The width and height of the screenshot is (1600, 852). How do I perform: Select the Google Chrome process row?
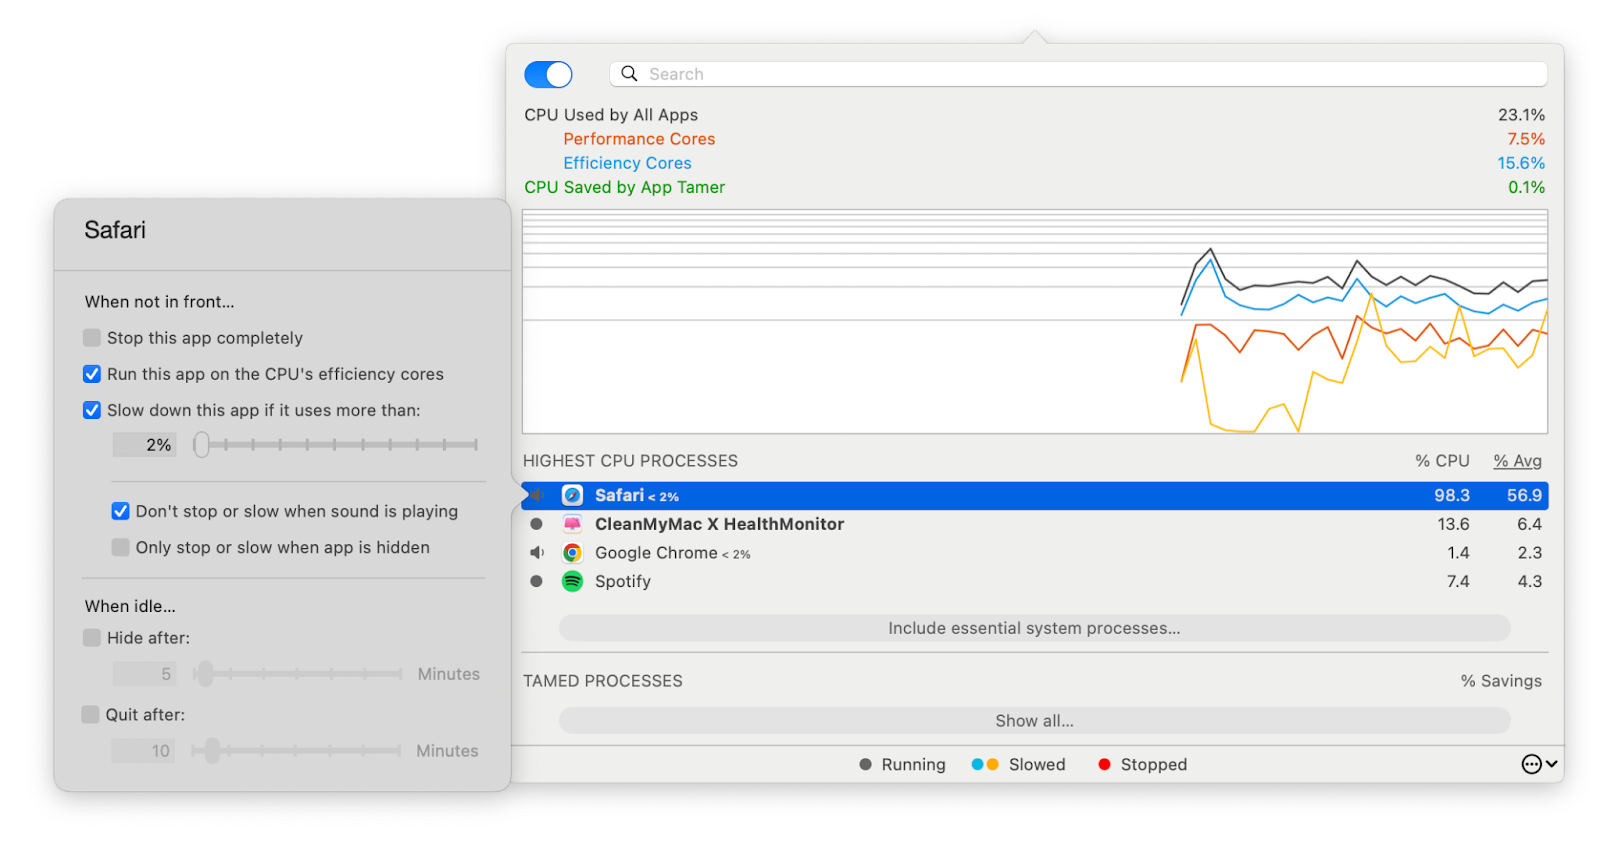point(1035,553)
